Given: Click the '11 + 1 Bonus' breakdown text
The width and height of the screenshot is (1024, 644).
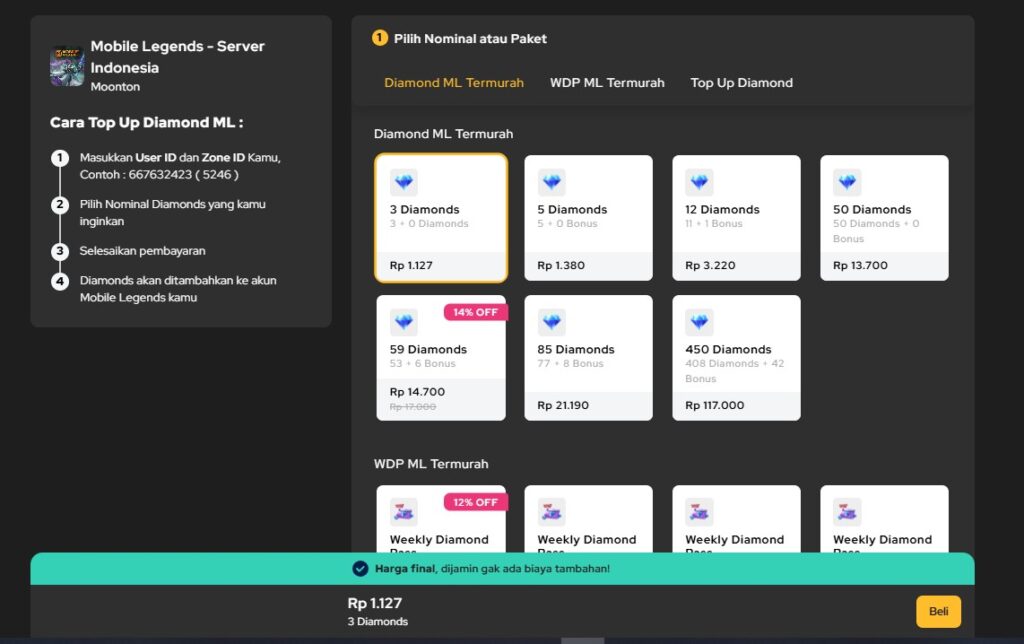Looking at the screenshot, I should (714, 223).
